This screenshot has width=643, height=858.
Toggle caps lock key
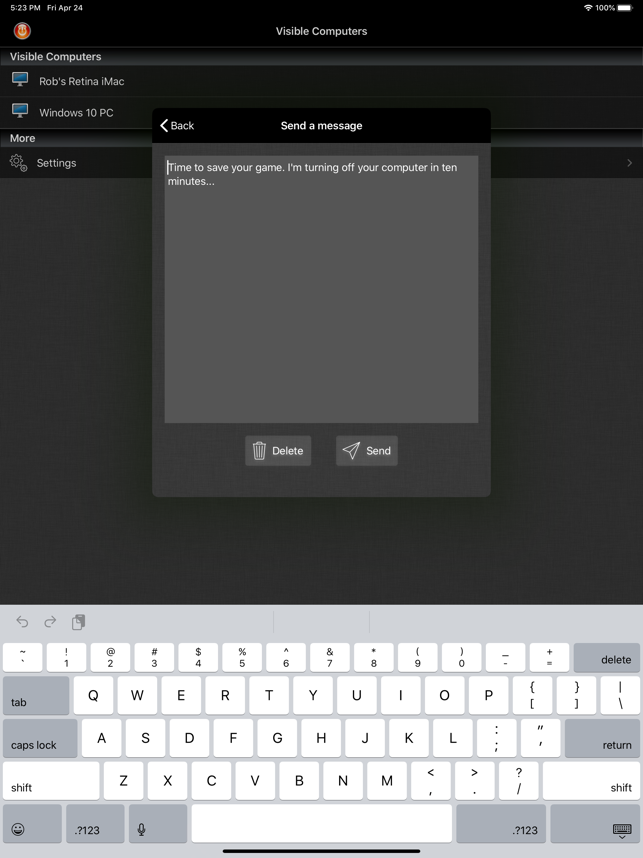40,739
